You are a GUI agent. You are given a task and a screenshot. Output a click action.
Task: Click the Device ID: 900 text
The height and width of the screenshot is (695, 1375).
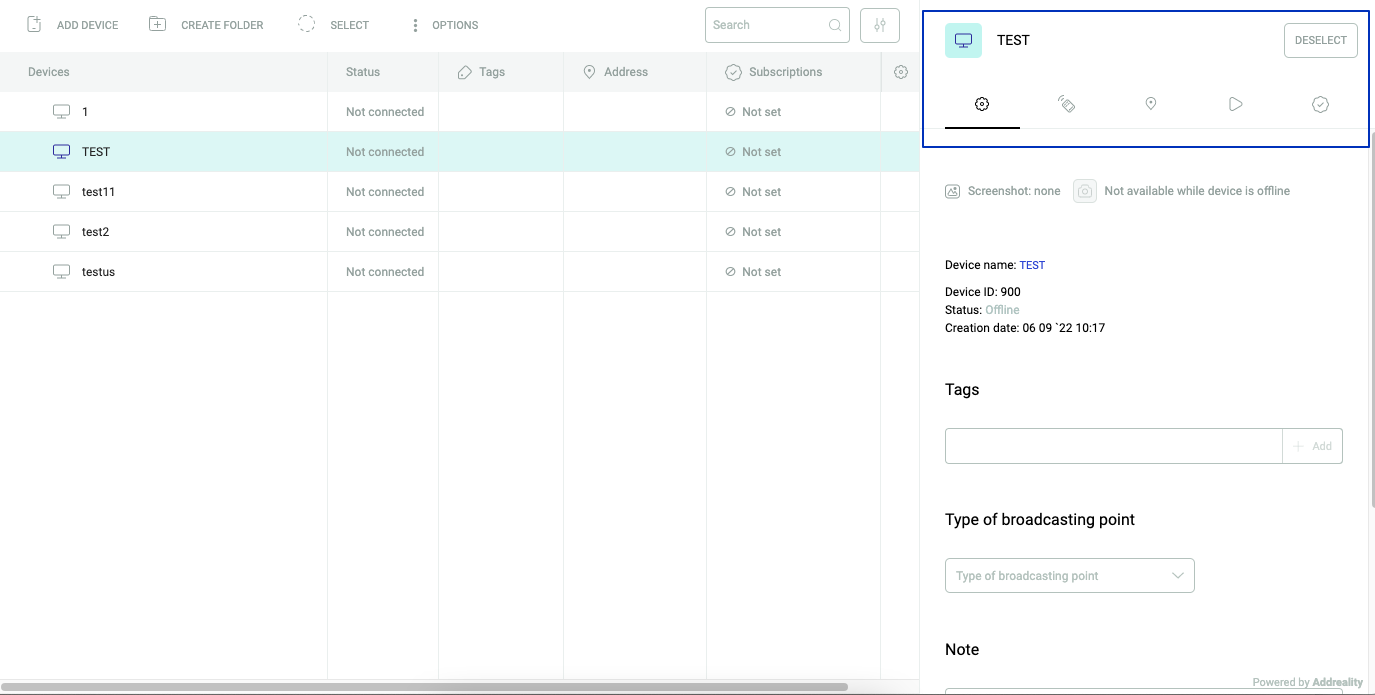pos(983,292)
